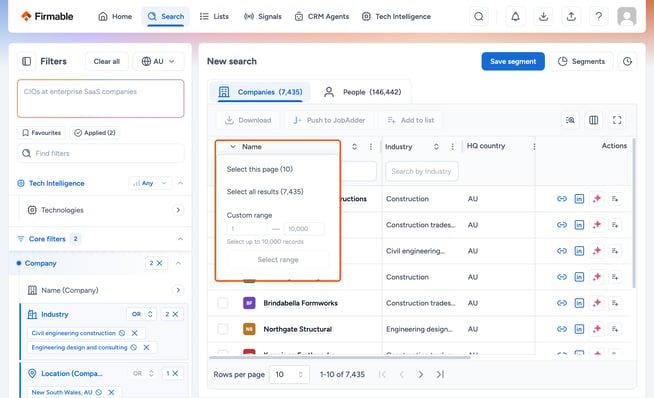The width and height of the screenshot is (654, 398).
Task: Open LinkedIn for Northgate Structural
Action: click(579, 329)
